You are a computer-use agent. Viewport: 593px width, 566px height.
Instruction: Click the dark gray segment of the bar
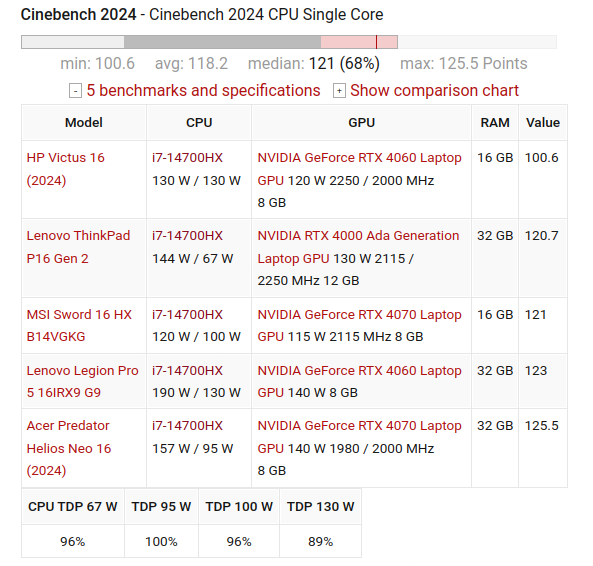222,42
